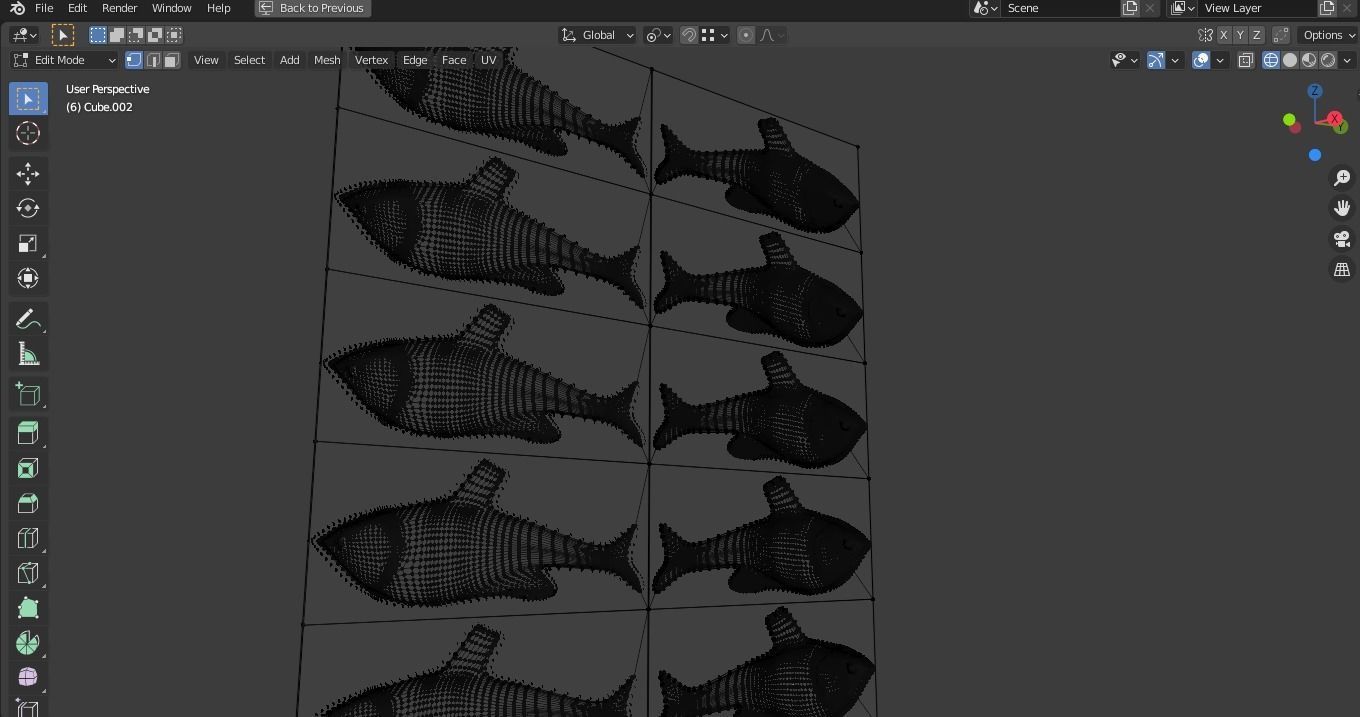
Task: Open the Render menu
Action: click(119, 8)
